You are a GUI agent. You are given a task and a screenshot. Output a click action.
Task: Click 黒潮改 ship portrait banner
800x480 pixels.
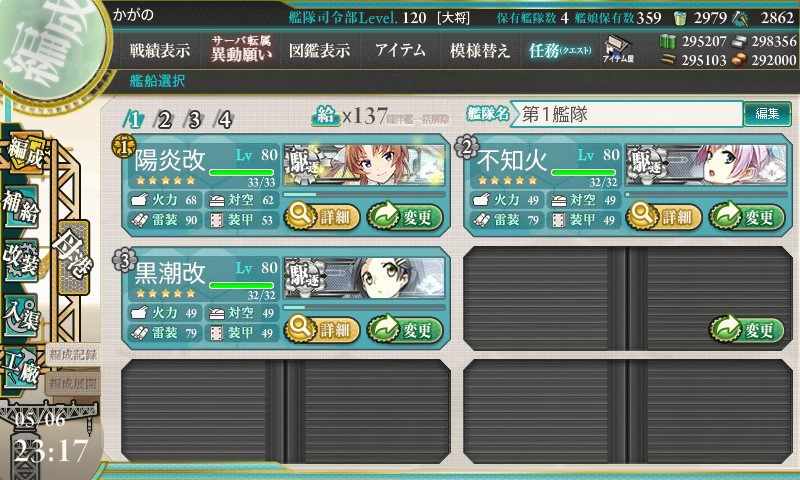(364, 278)
